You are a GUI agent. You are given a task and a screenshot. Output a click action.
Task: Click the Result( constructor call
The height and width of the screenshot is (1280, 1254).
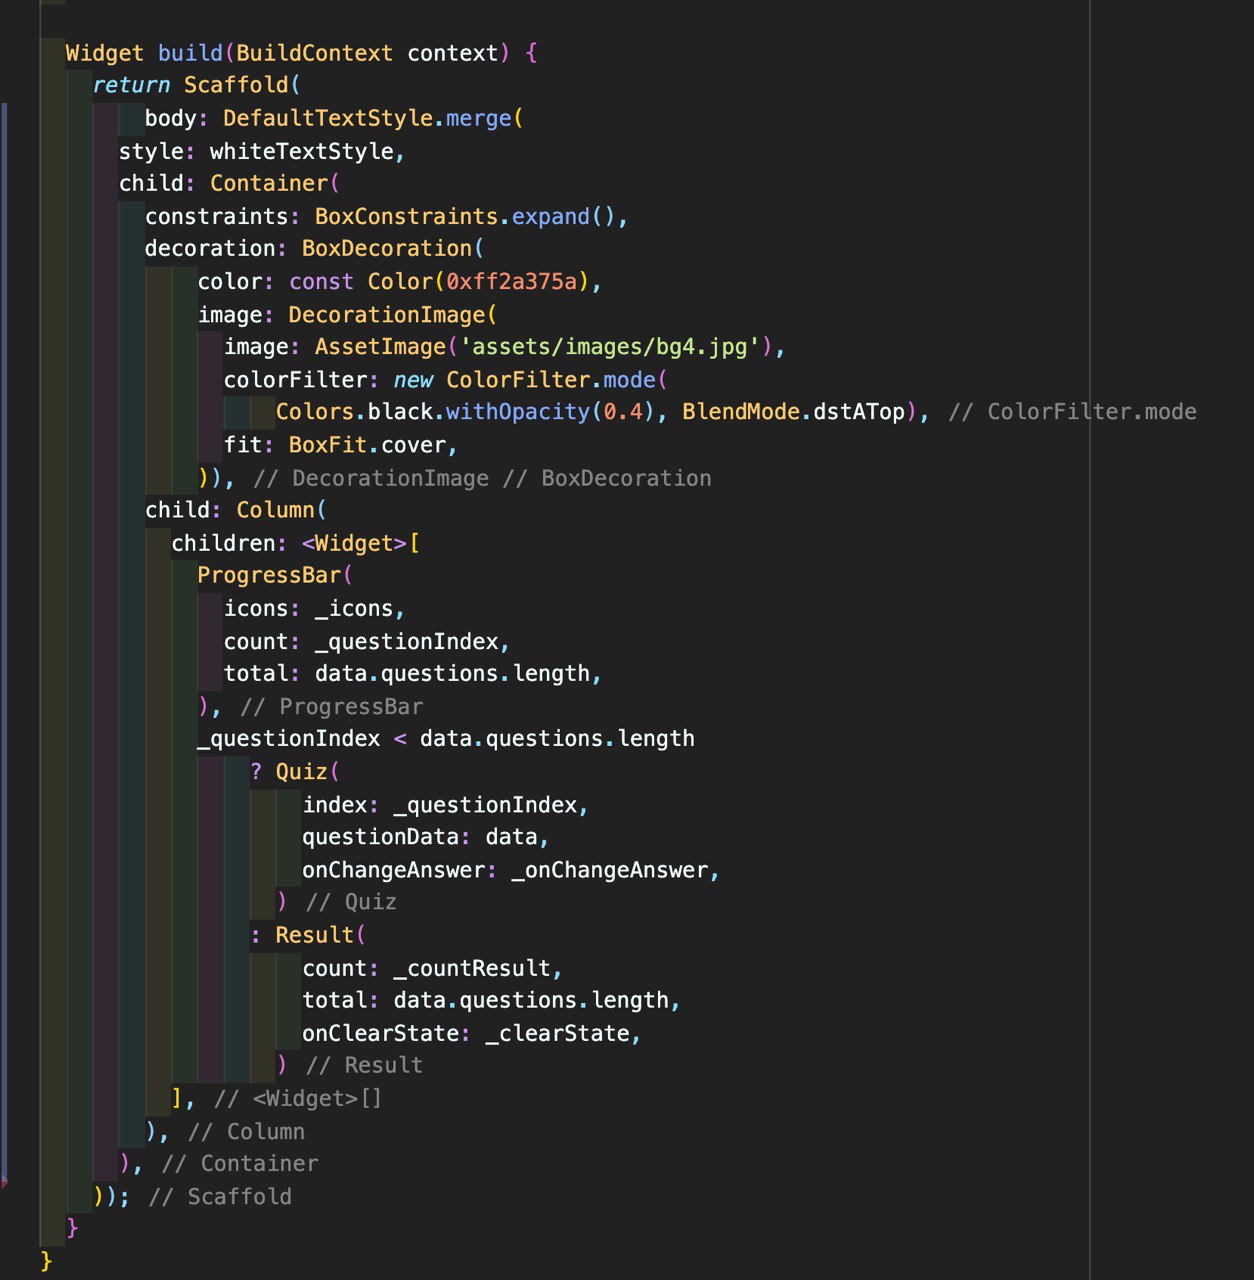coord(321,934)
